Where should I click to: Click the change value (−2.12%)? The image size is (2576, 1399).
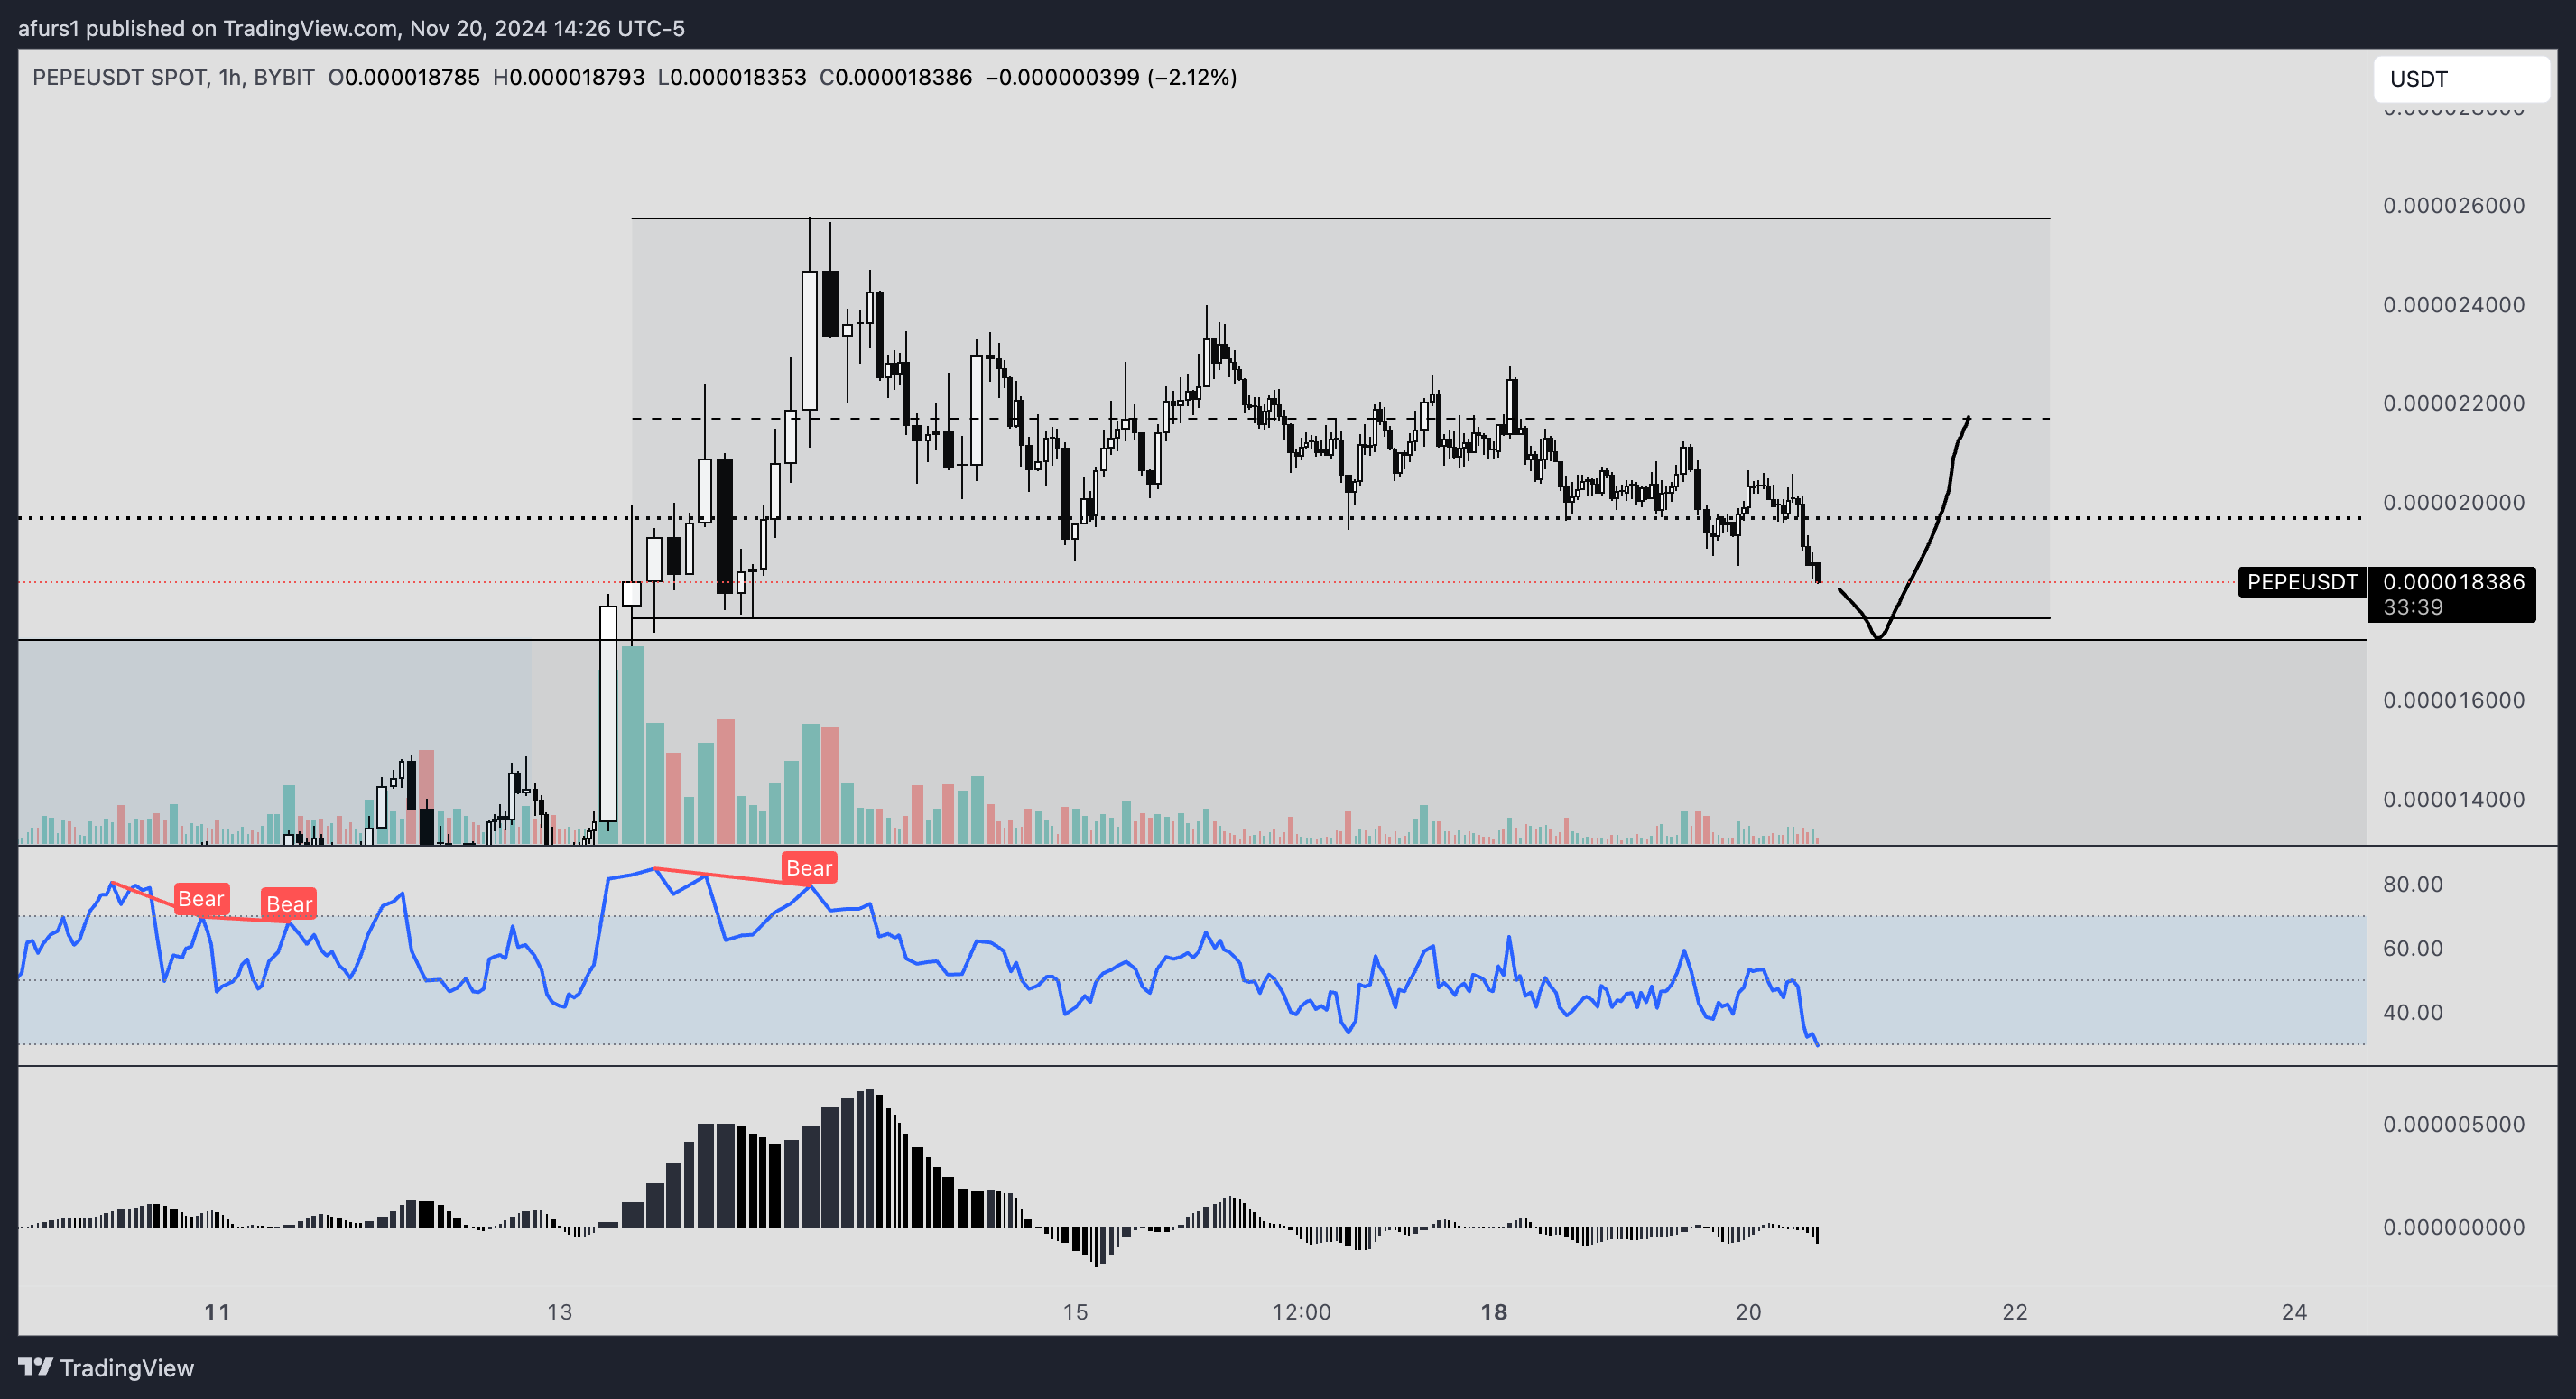(1192, 77)
